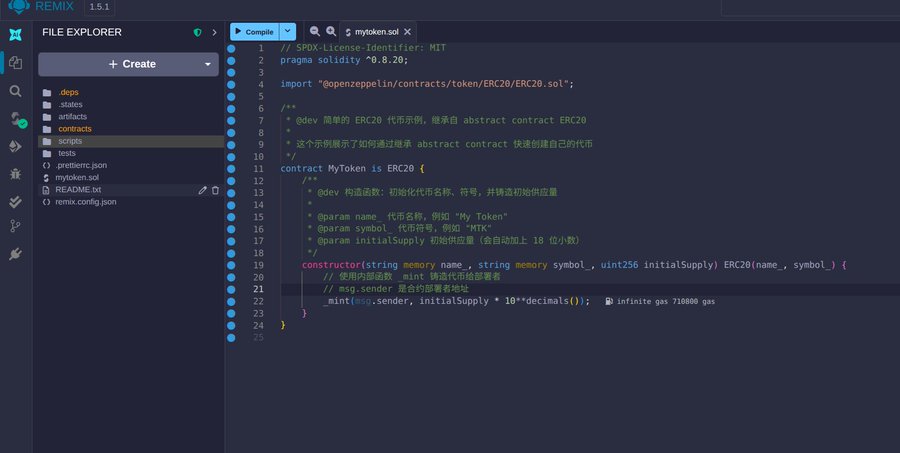Click the 'contract MyToken is ERC20' line
The image size is (900, 453).
(x=352, y=169)
